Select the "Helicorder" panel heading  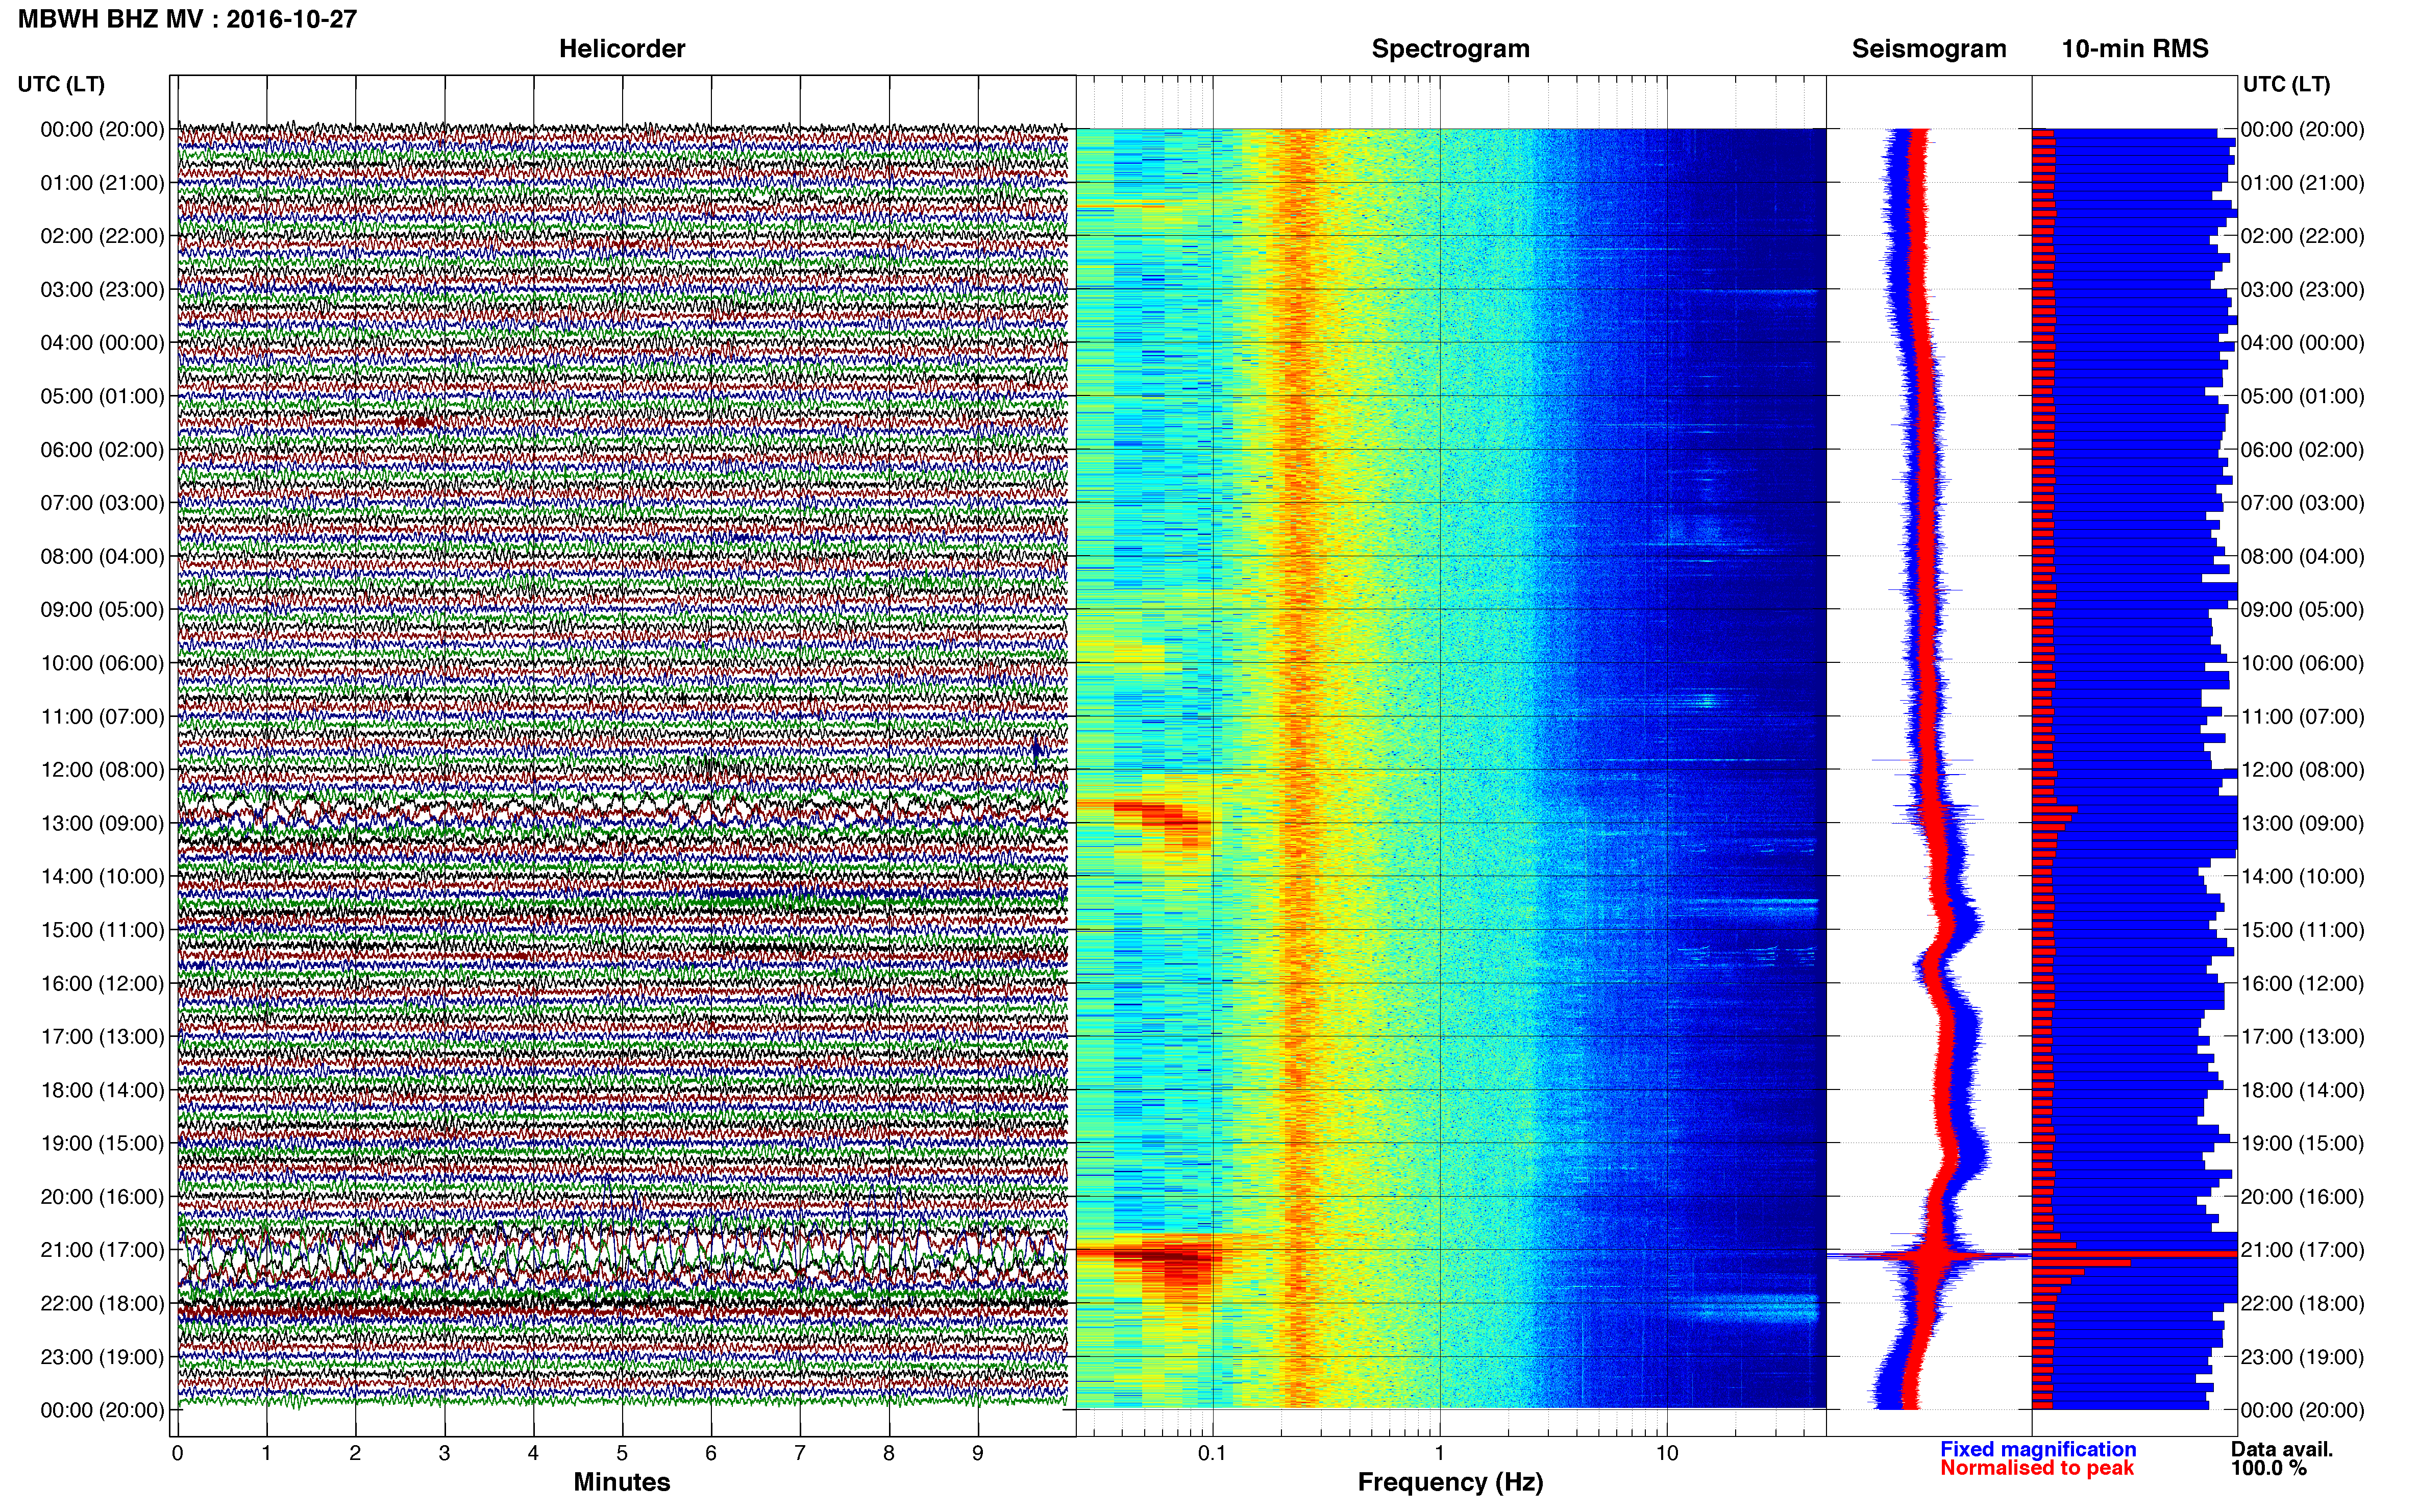622,49
